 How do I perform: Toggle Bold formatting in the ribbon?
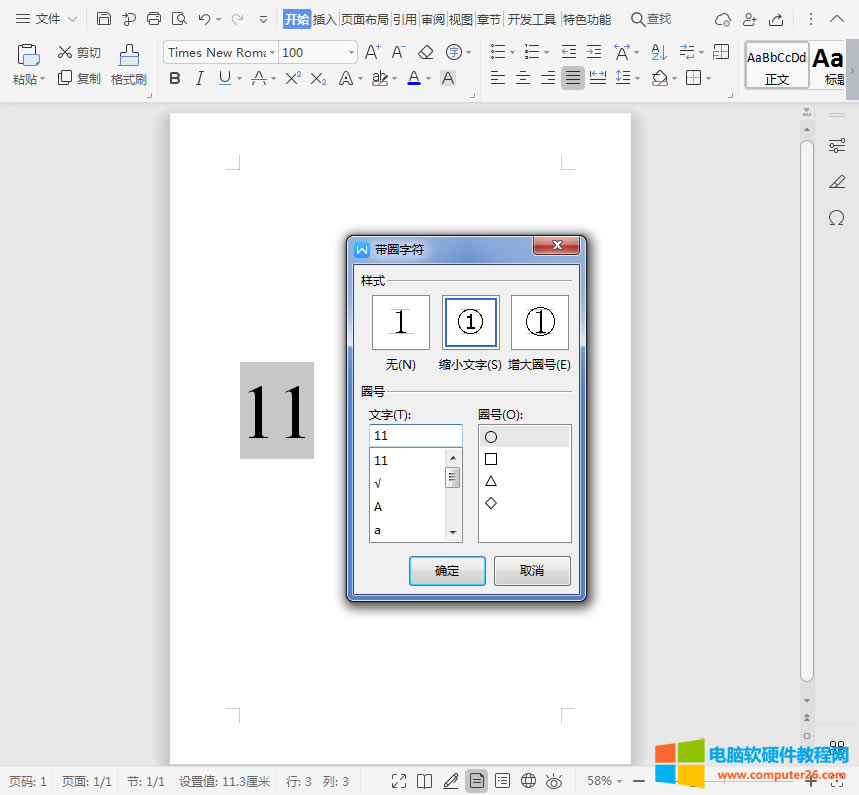(x=175, y=78)
